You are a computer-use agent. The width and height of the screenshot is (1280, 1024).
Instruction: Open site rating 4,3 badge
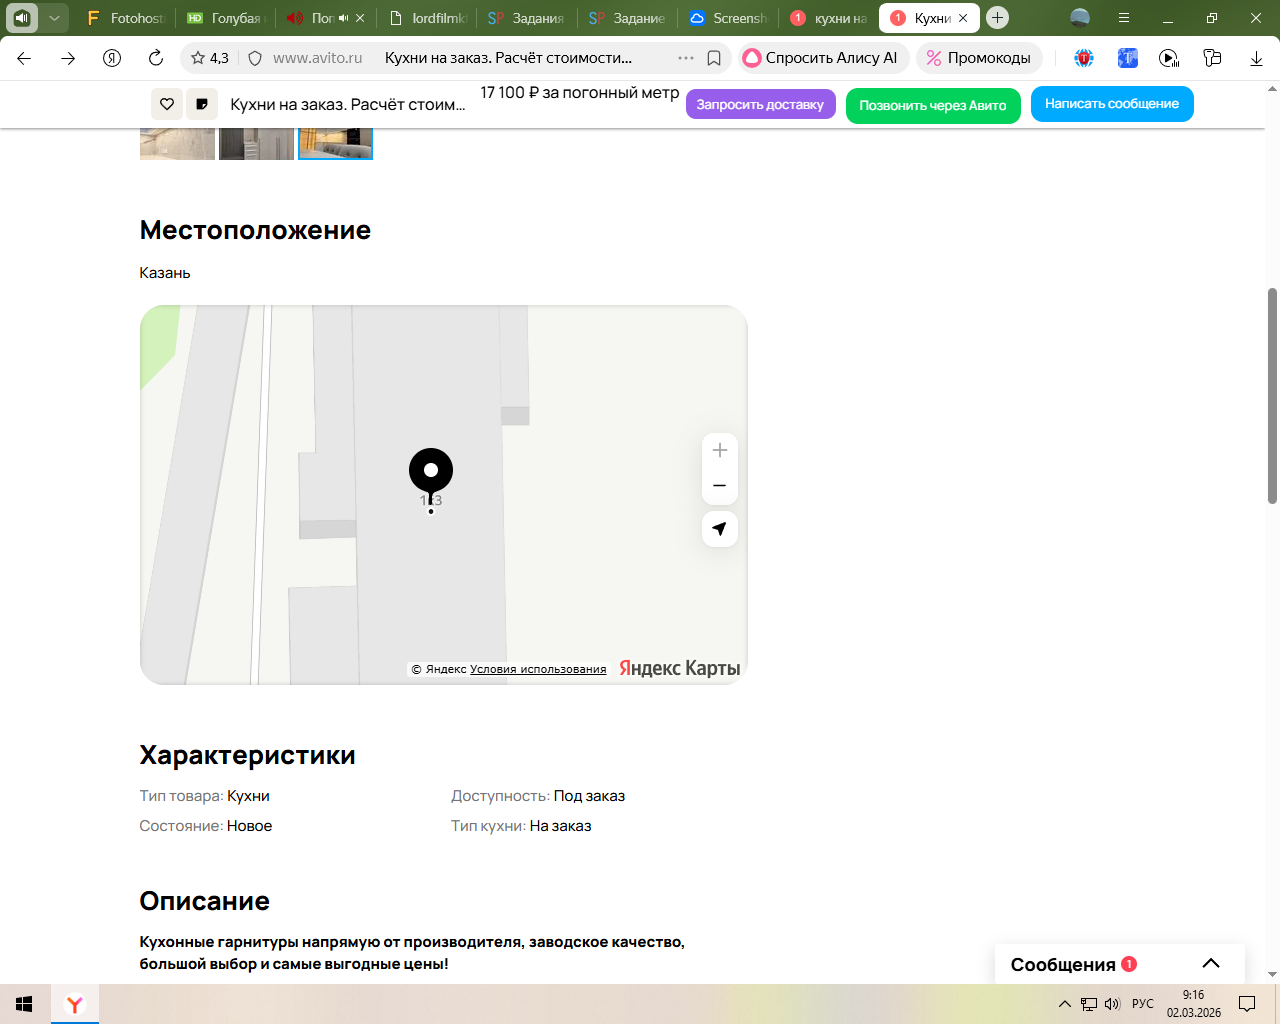point(210,58)
